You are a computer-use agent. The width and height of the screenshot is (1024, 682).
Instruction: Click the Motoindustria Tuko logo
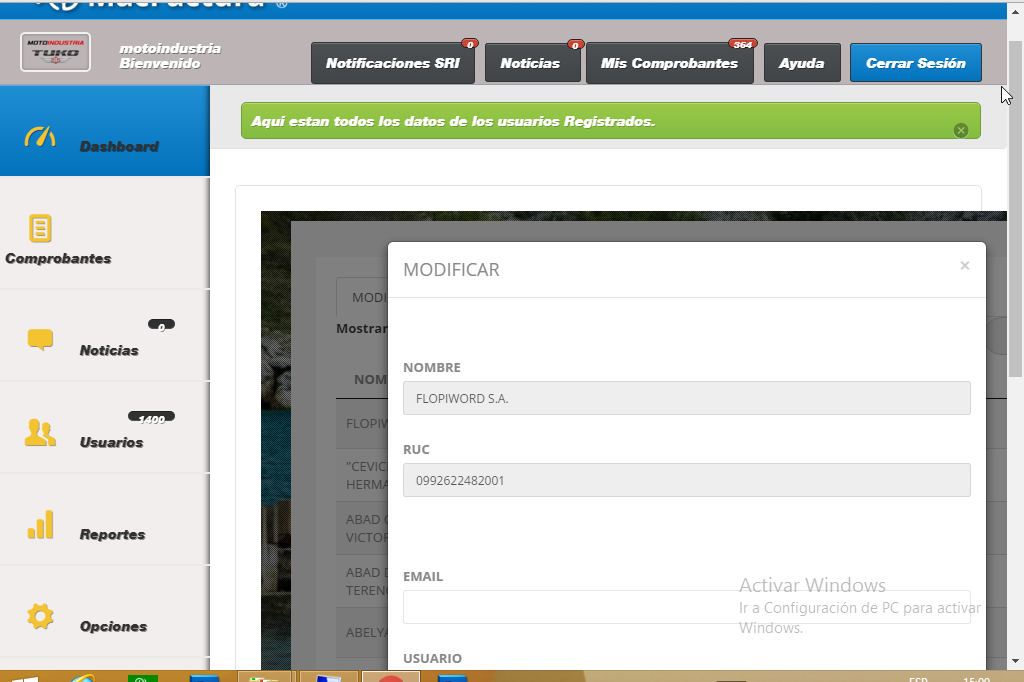tap(56, 52)
